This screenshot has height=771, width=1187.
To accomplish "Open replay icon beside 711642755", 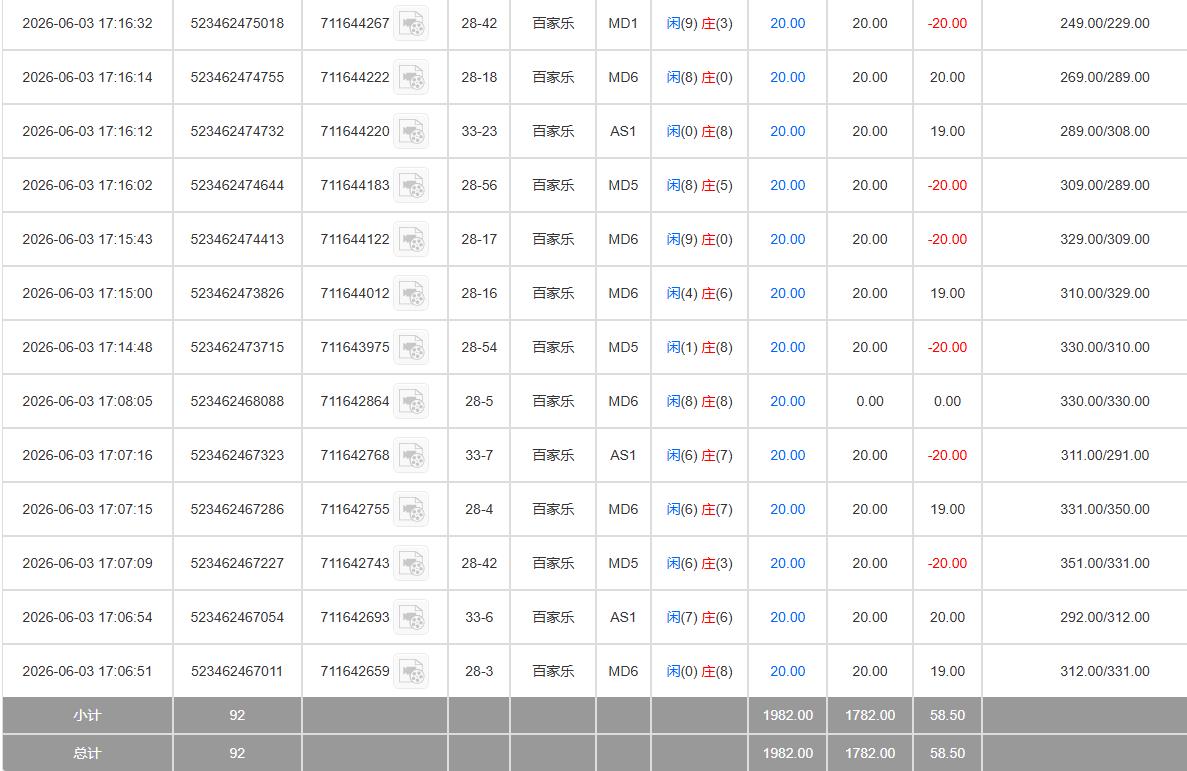I will [412, 509].
